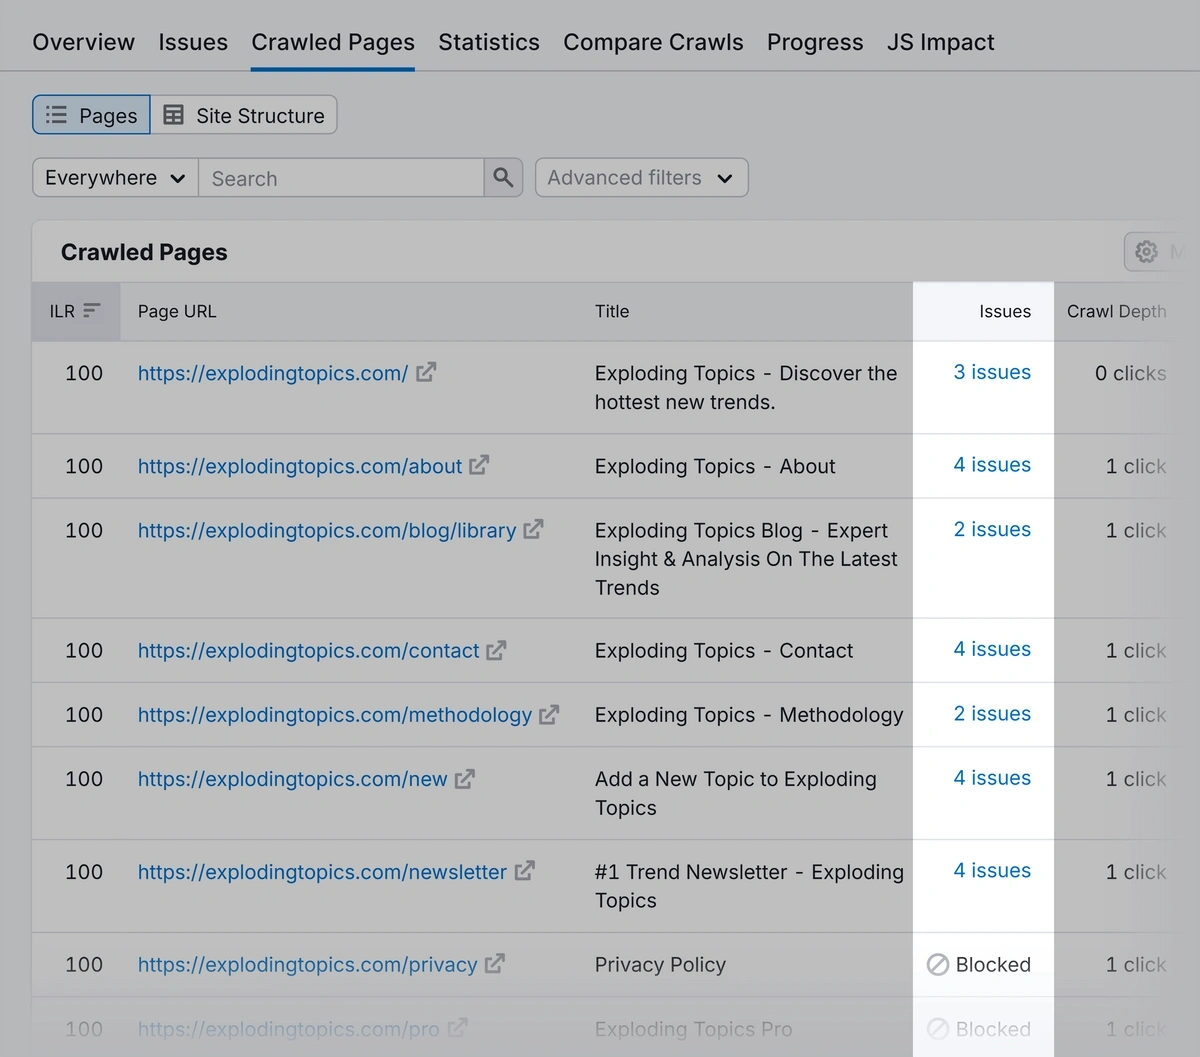Open the explodingtopics.com/about URL link
This screenshot has width=1200, height=1057.
point(300,466)
